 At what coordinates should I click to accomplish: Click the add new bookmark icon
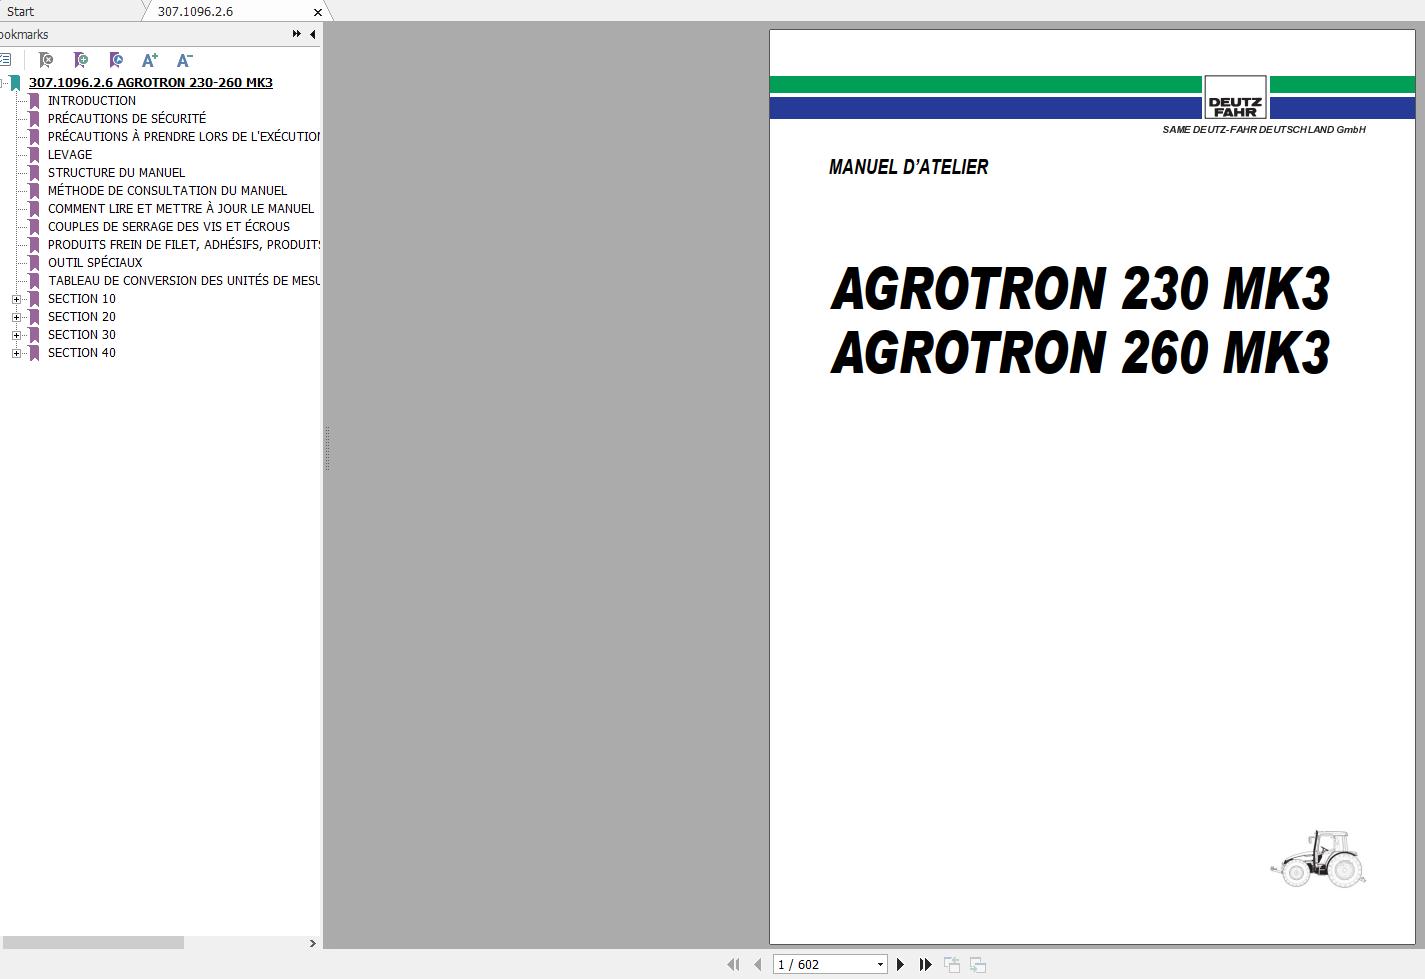(x=81, y=60)
